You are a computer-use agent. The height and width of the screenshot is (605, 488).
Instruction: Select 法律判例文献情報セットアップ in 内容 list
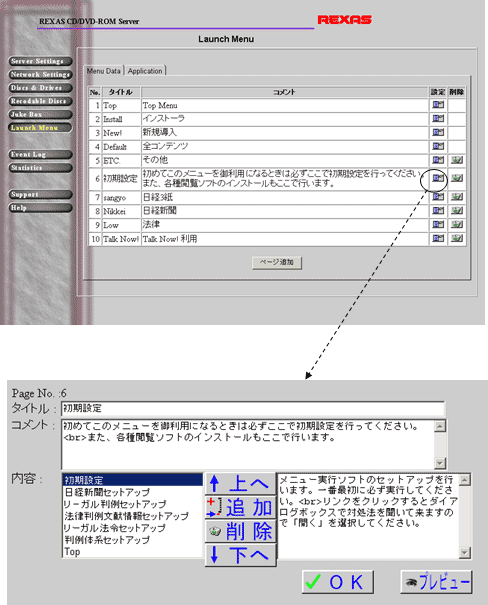coord(132,516)
